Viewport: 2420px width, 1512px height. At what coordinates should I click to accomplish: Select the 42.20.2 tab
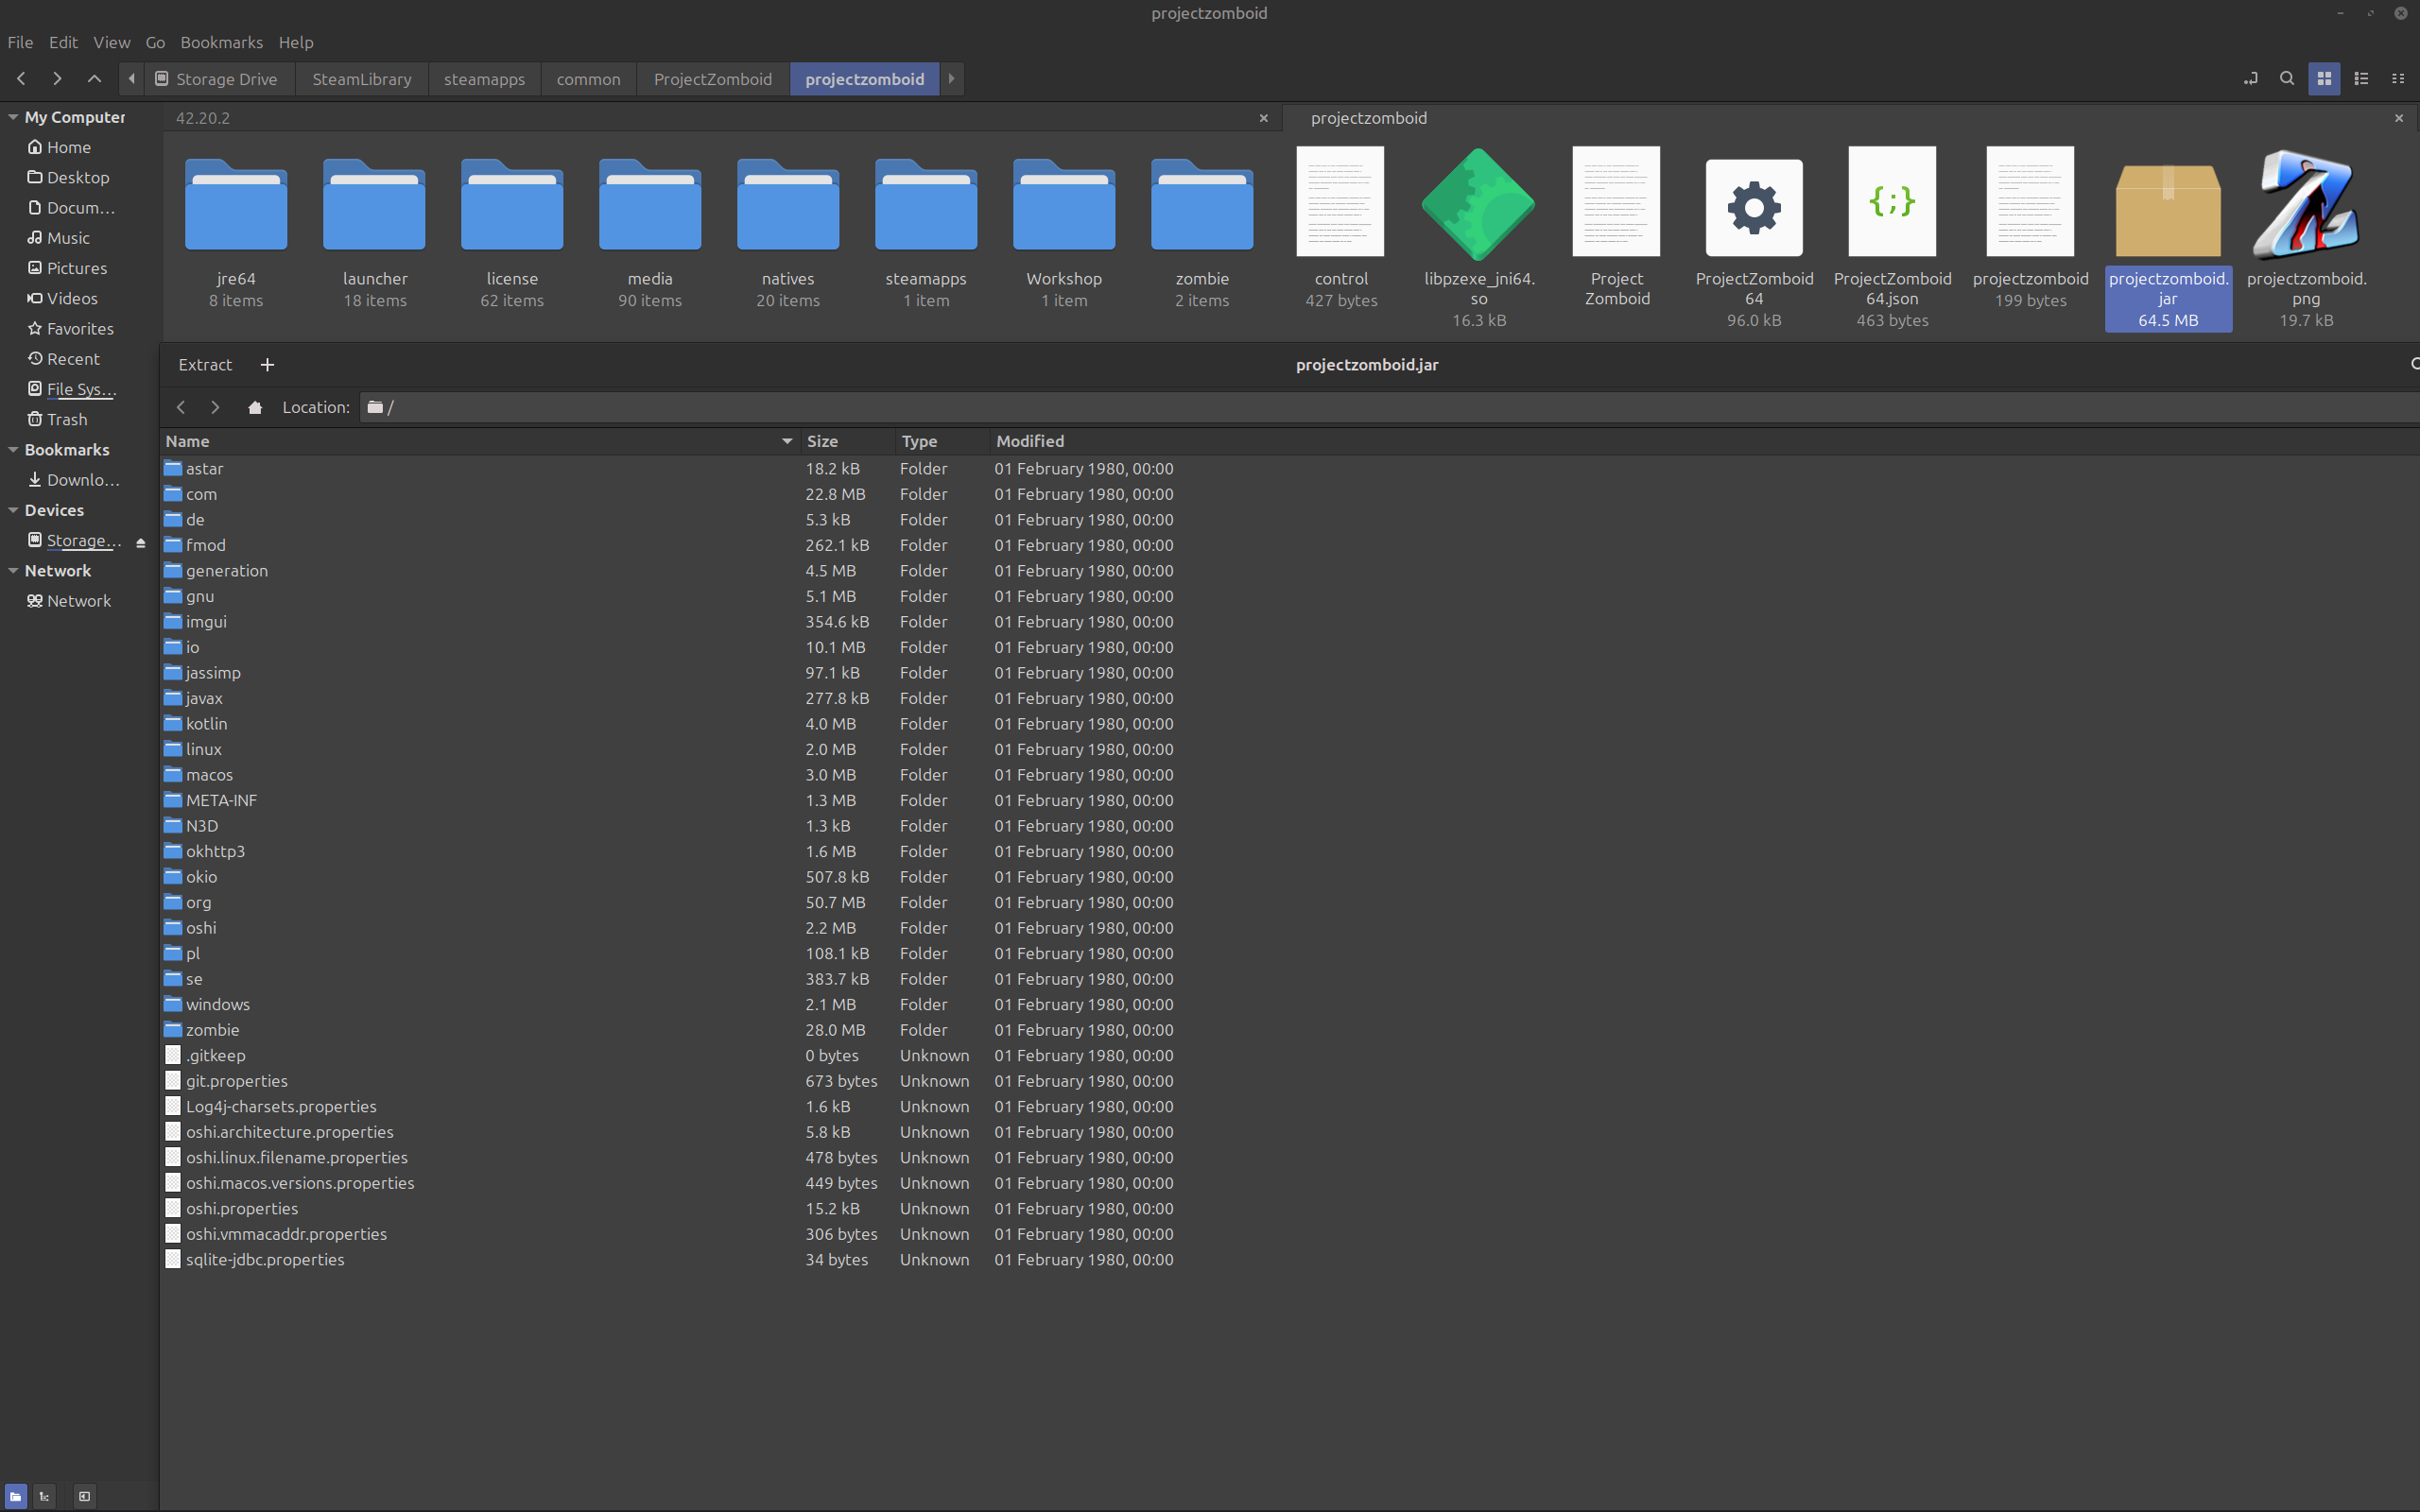tap(203, 118)
